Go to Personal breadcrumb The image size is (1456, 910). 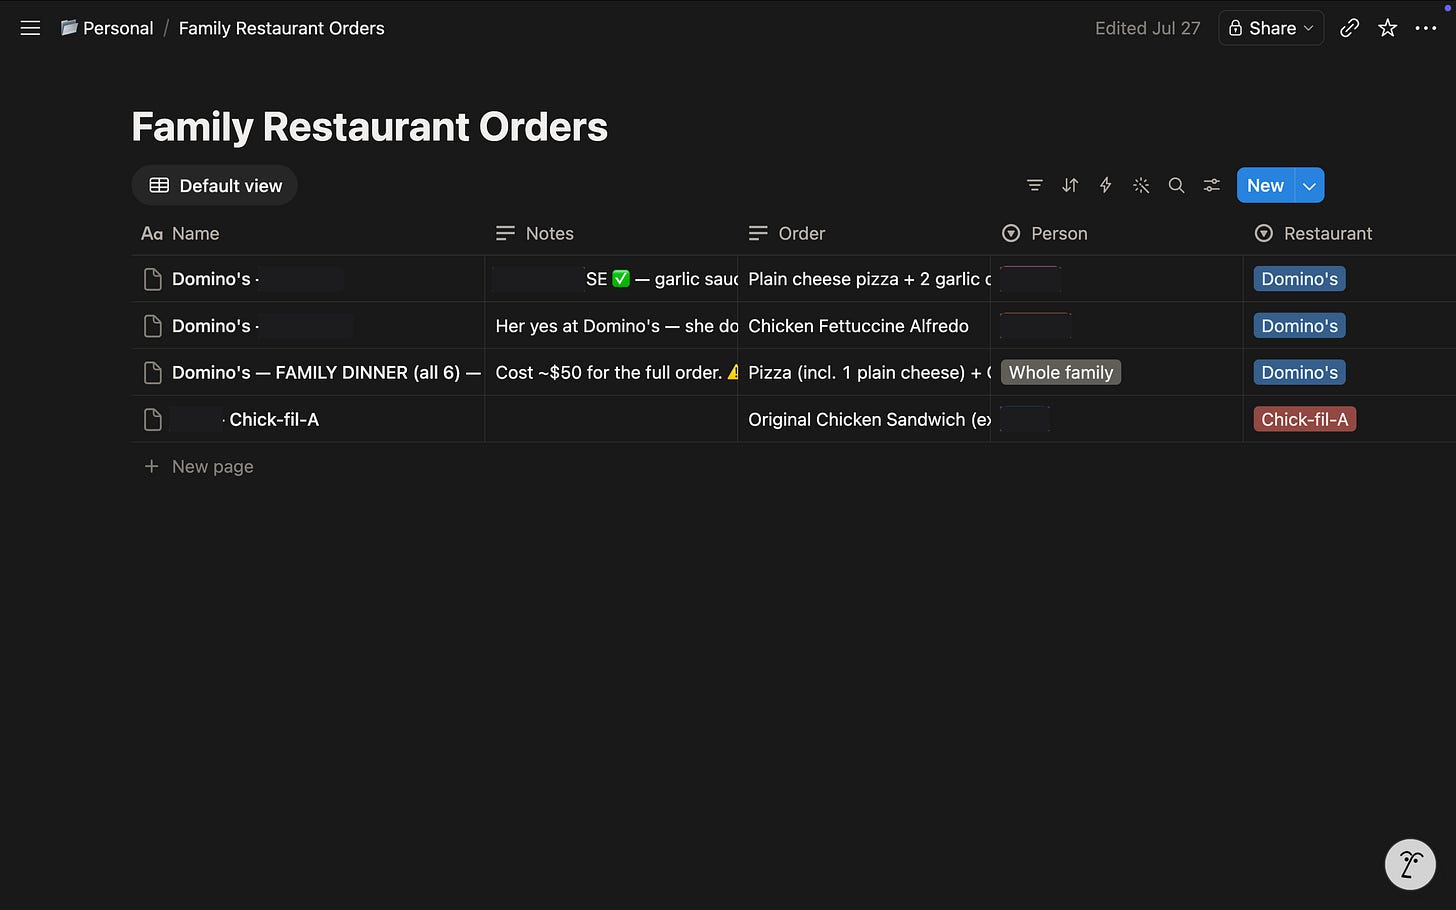click(x=107, y=28)
